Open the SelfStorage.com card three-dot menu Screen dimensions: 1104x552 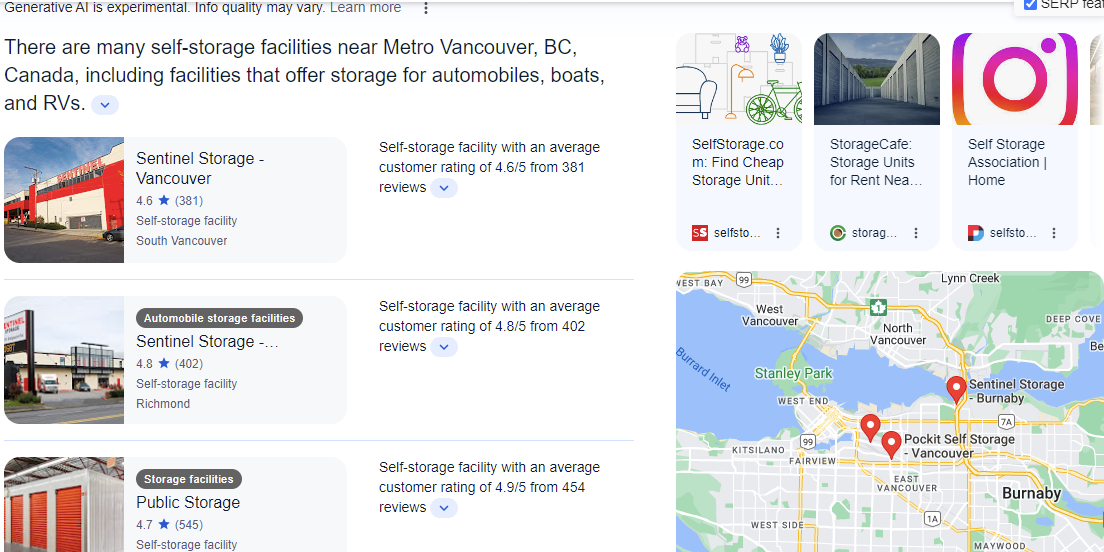click(x=778, y=233)
